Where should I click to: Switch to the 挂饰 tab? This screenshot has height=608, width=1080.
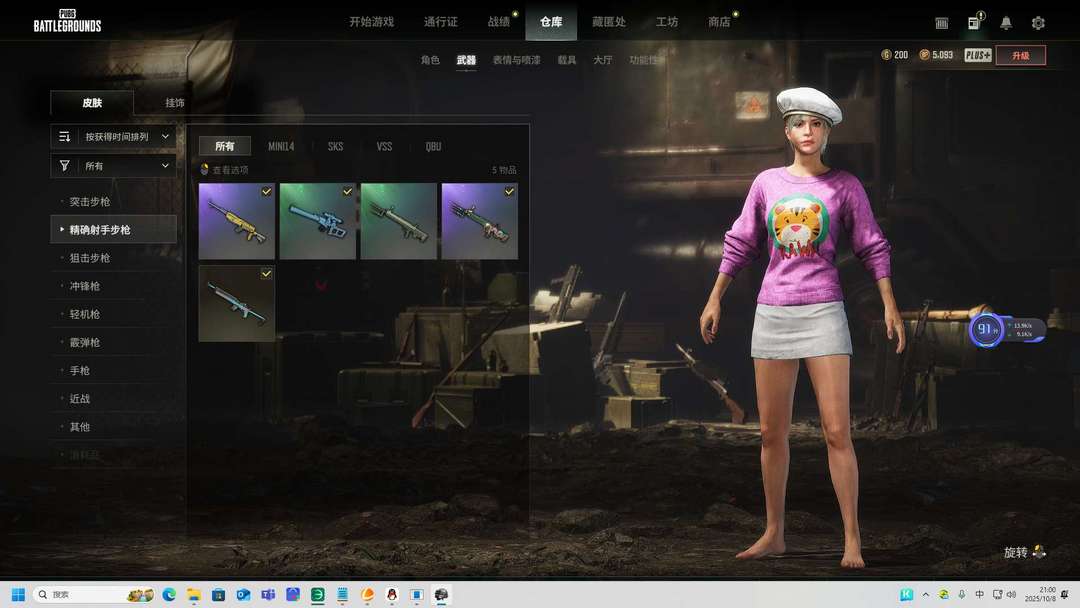click(175, 103)
